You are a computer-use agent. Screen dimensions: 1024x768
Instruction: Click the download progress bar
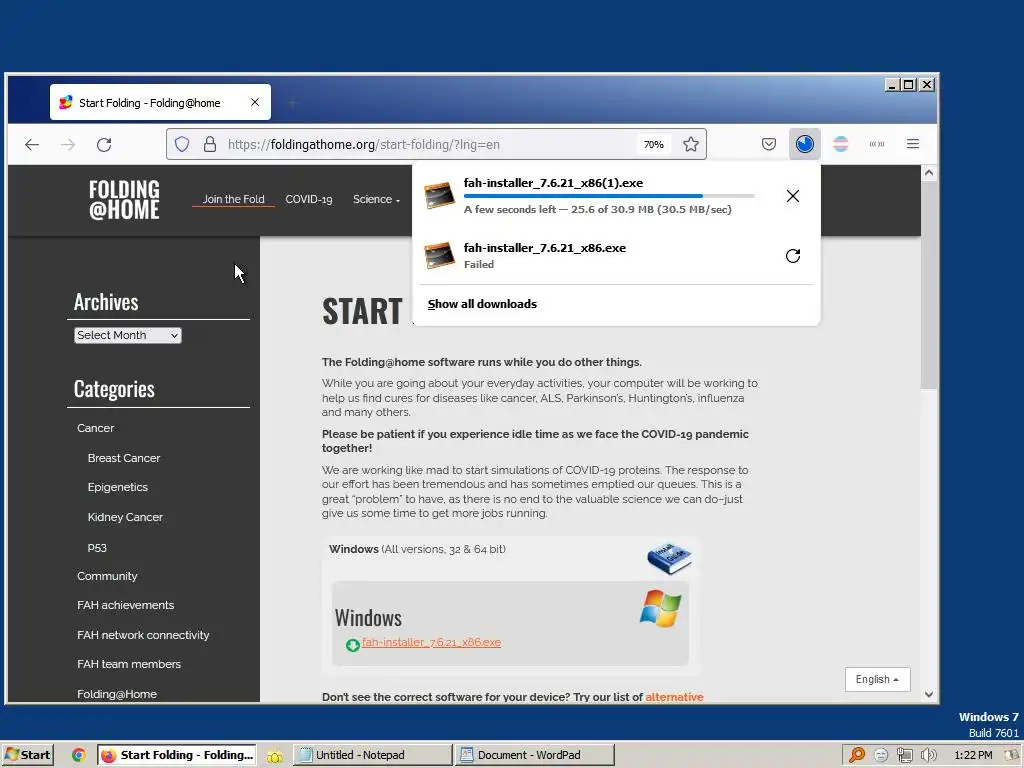[x=609, y=196]
